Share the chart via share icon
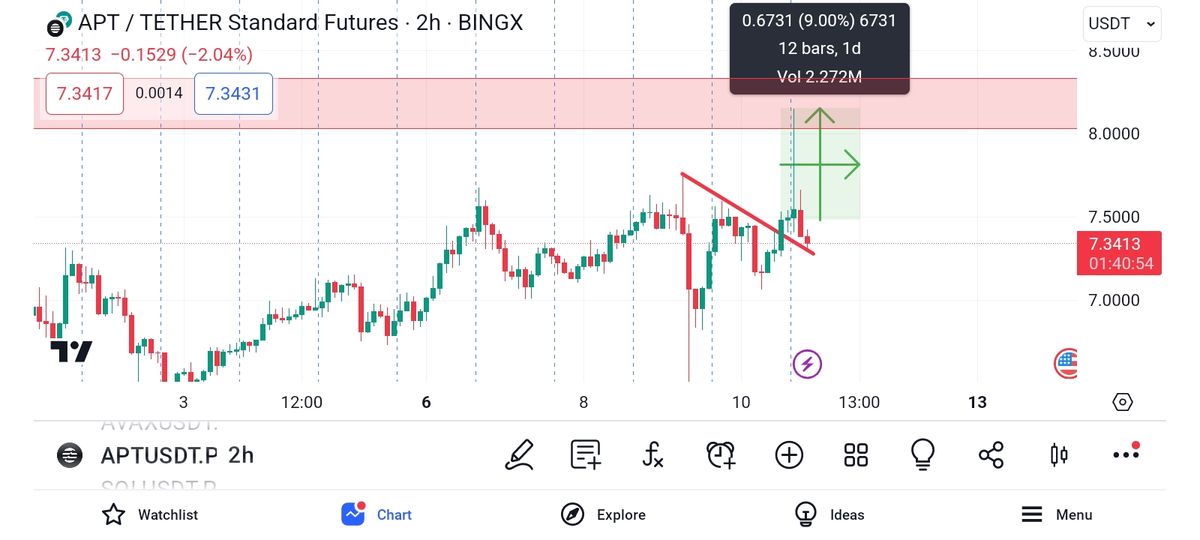 click(x=991, y=456)
